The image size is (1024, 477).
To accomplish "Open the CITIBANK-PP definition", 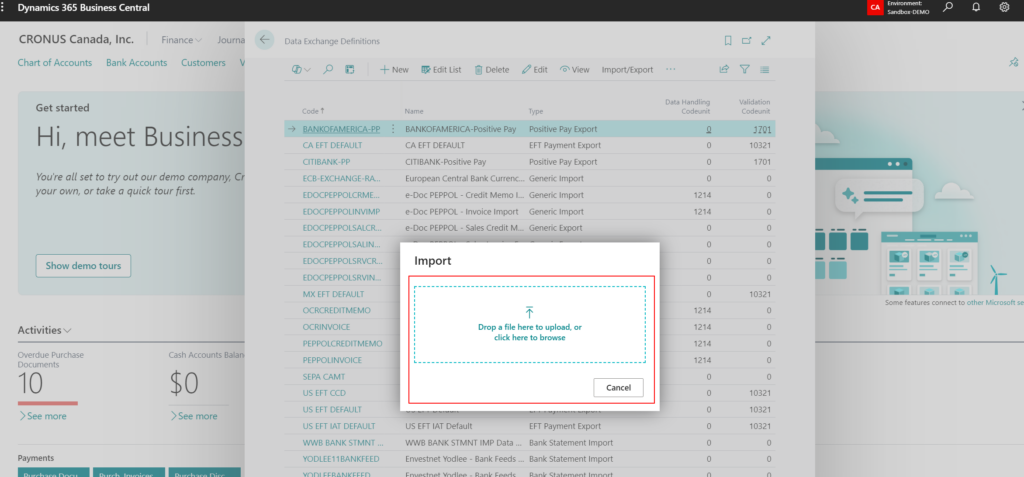I will (327, 161).
